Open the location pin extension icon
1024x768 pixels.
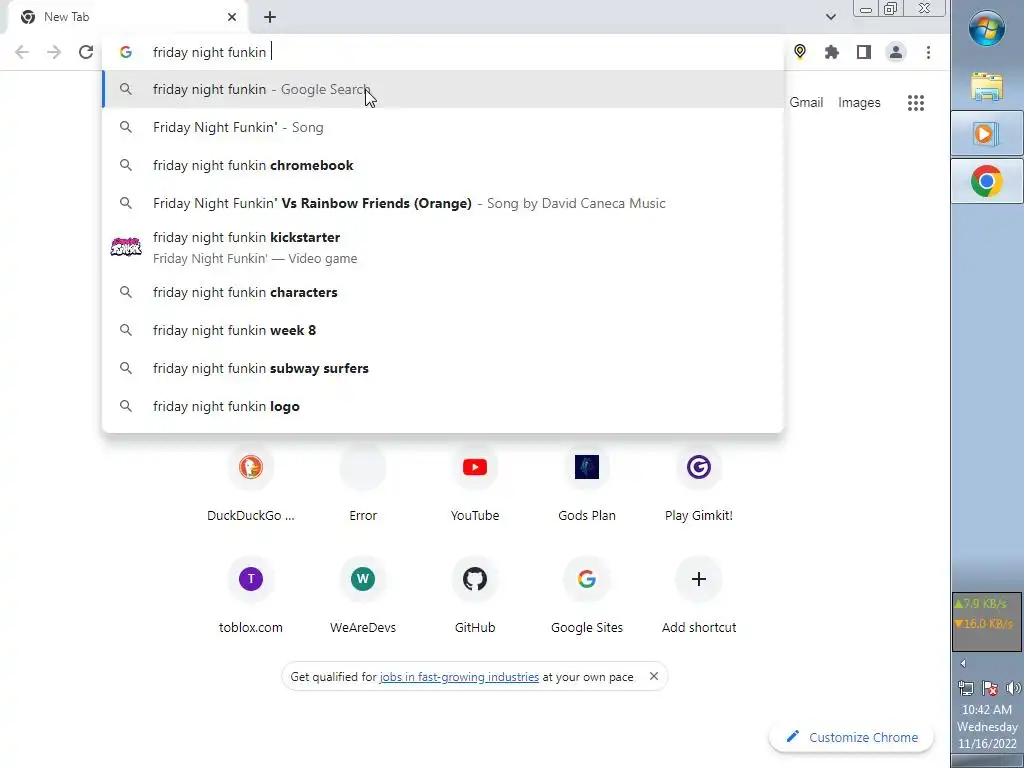coord(799,52)
